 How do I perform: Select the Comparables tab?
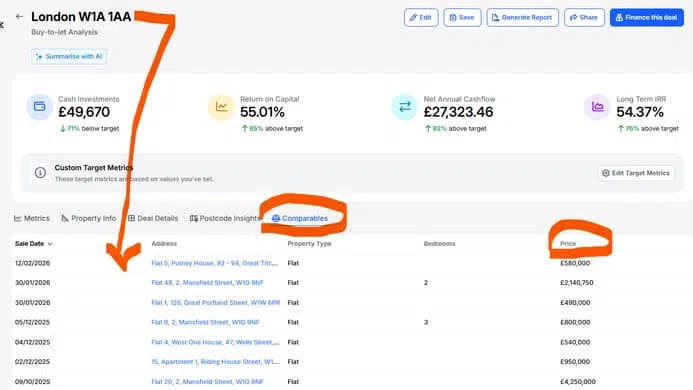click(x=300, y=218)
